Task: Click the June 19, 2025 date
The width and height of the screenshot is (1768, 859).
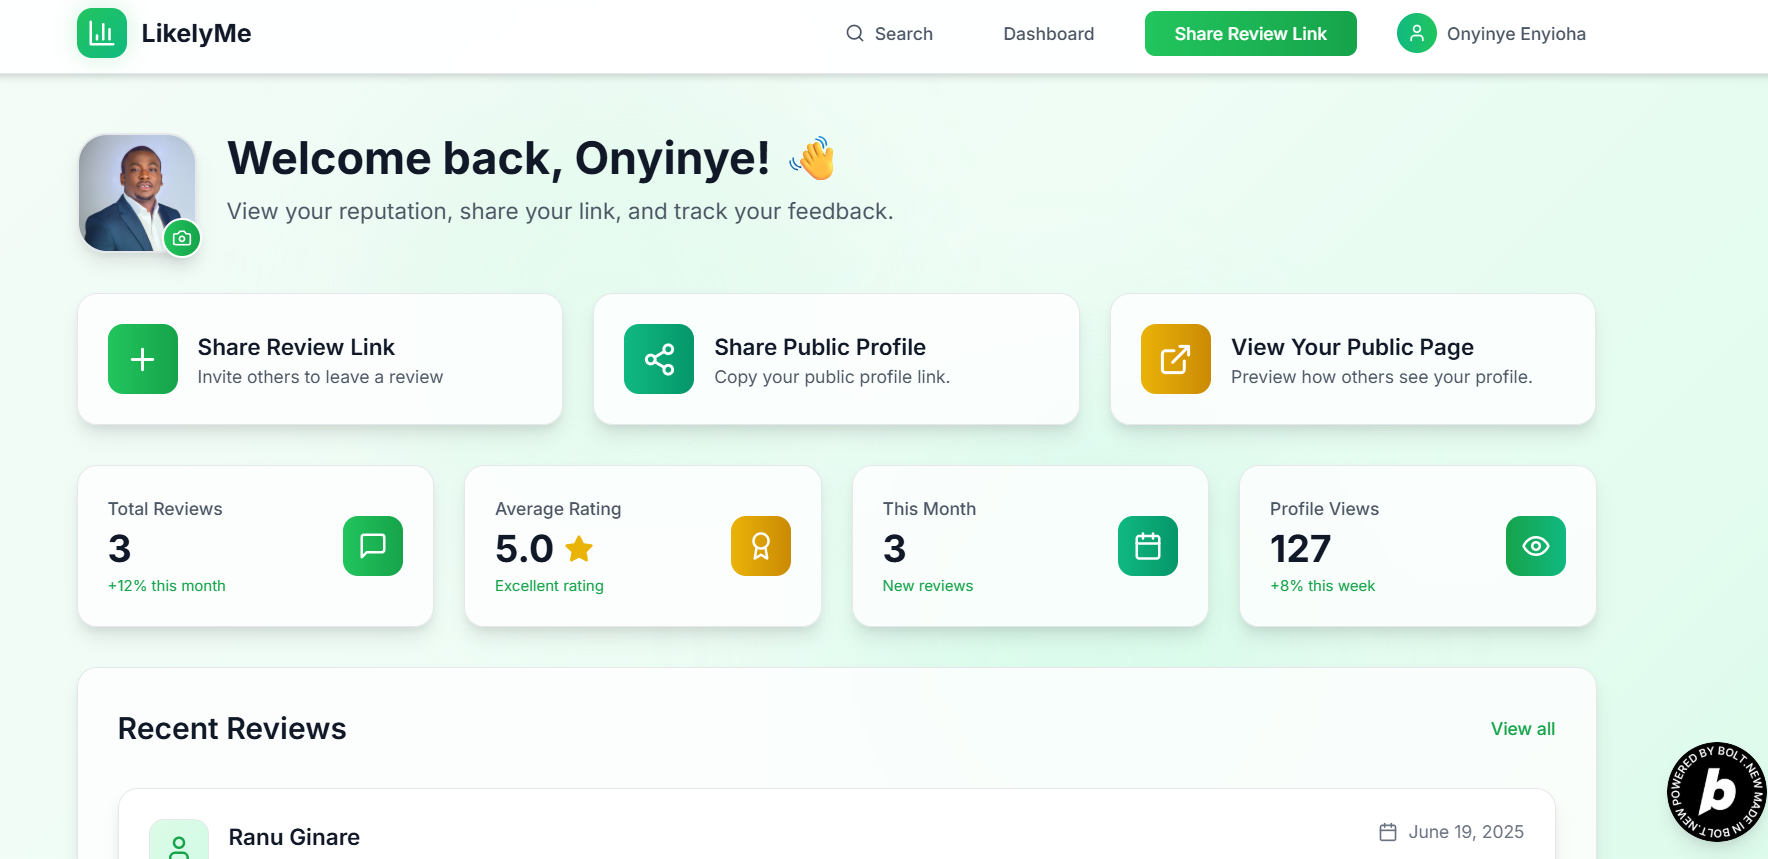Action: coord(1466,832)
